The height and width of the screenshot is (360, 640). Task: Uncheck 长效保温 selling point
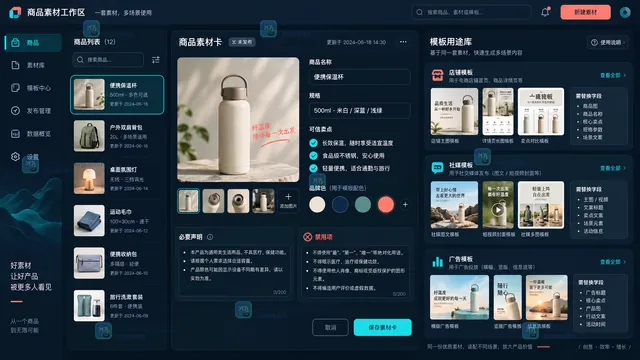pyautogui.click(x=313, y=143)
